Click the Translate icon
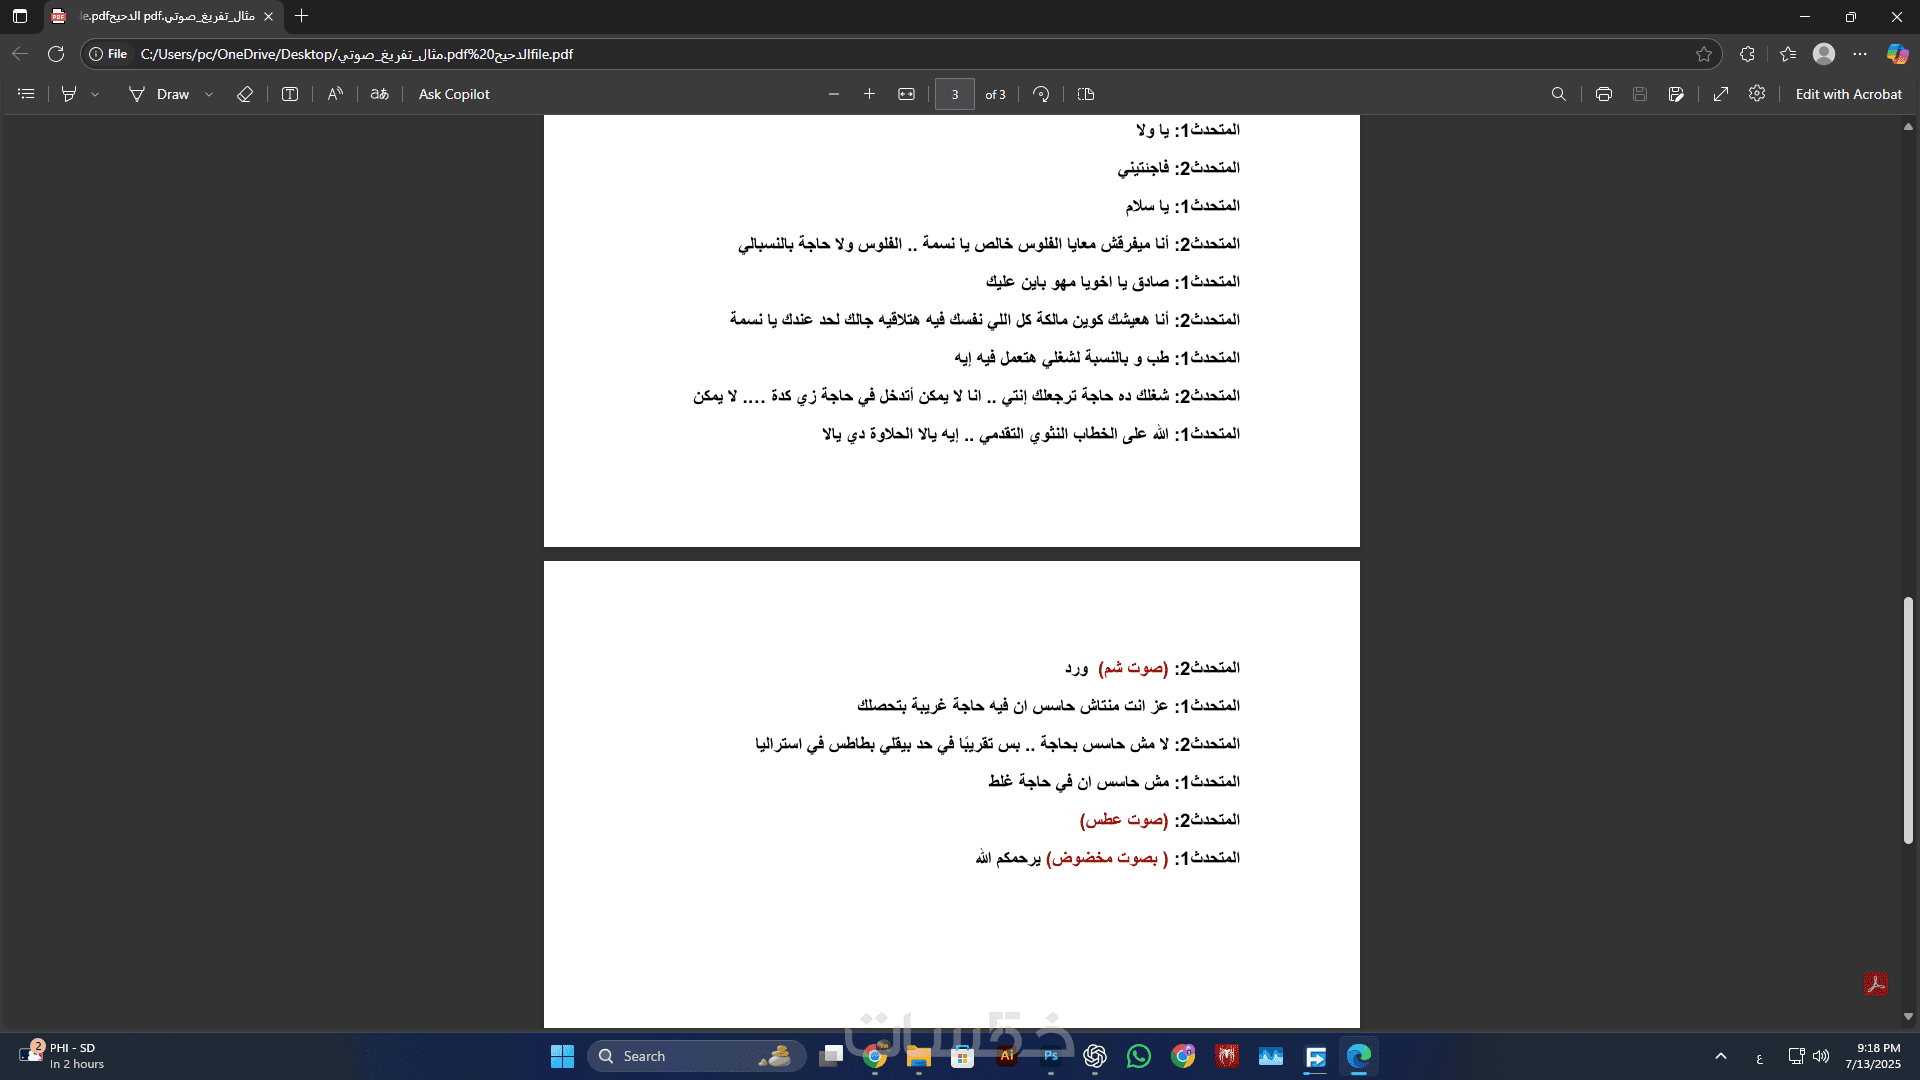The image size is (1920, 1080). (x=380, y=94)
